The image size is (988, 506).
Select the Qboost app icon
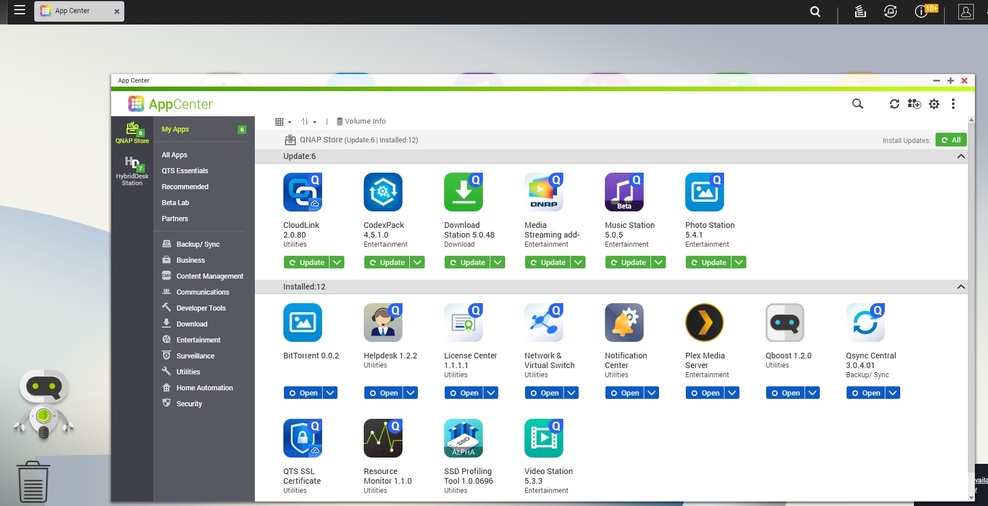point(785,323)
